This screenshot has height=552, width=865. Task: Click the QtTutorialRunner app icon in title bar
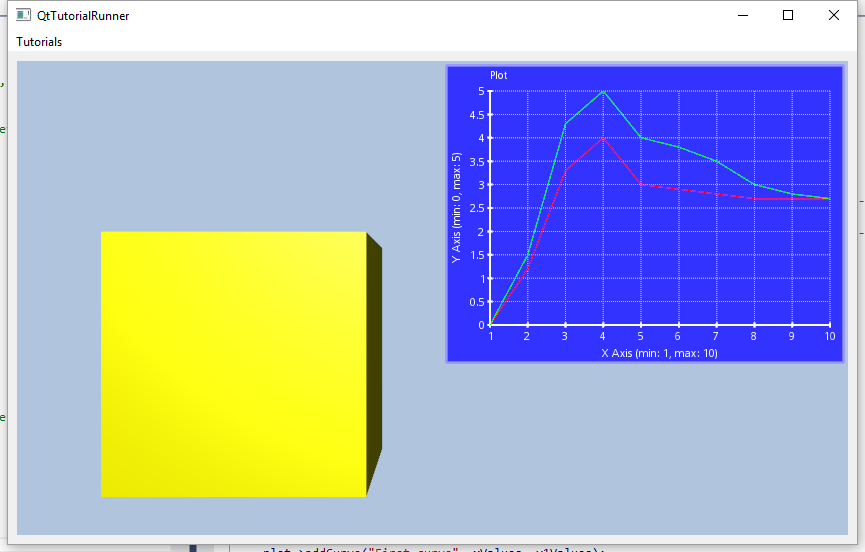click(x=23, y=16)
